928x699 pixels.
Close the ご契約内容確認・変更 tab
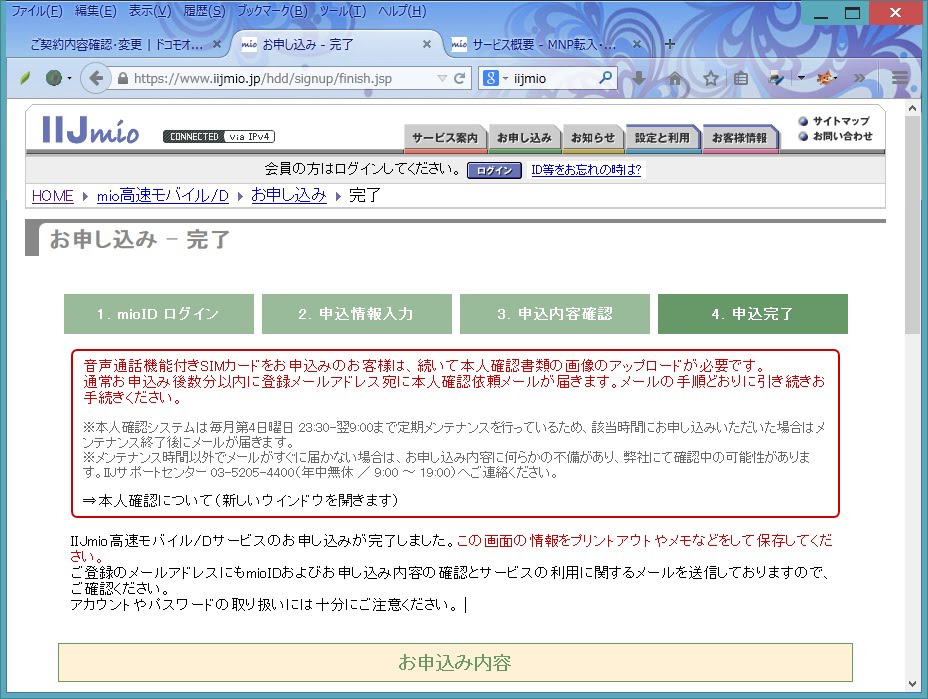click(217, 44)
